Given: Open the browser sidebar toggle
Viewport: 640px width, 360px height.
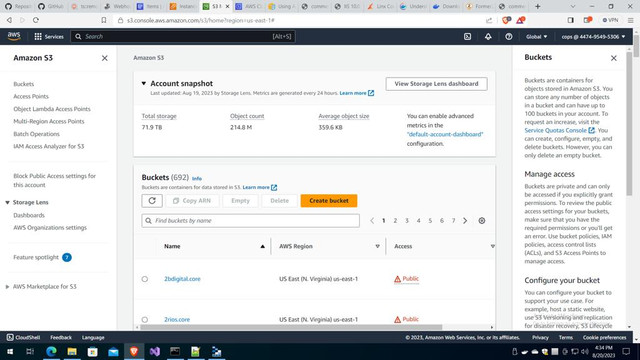Looking at the screenshot, I should click(x=571, y=20).
